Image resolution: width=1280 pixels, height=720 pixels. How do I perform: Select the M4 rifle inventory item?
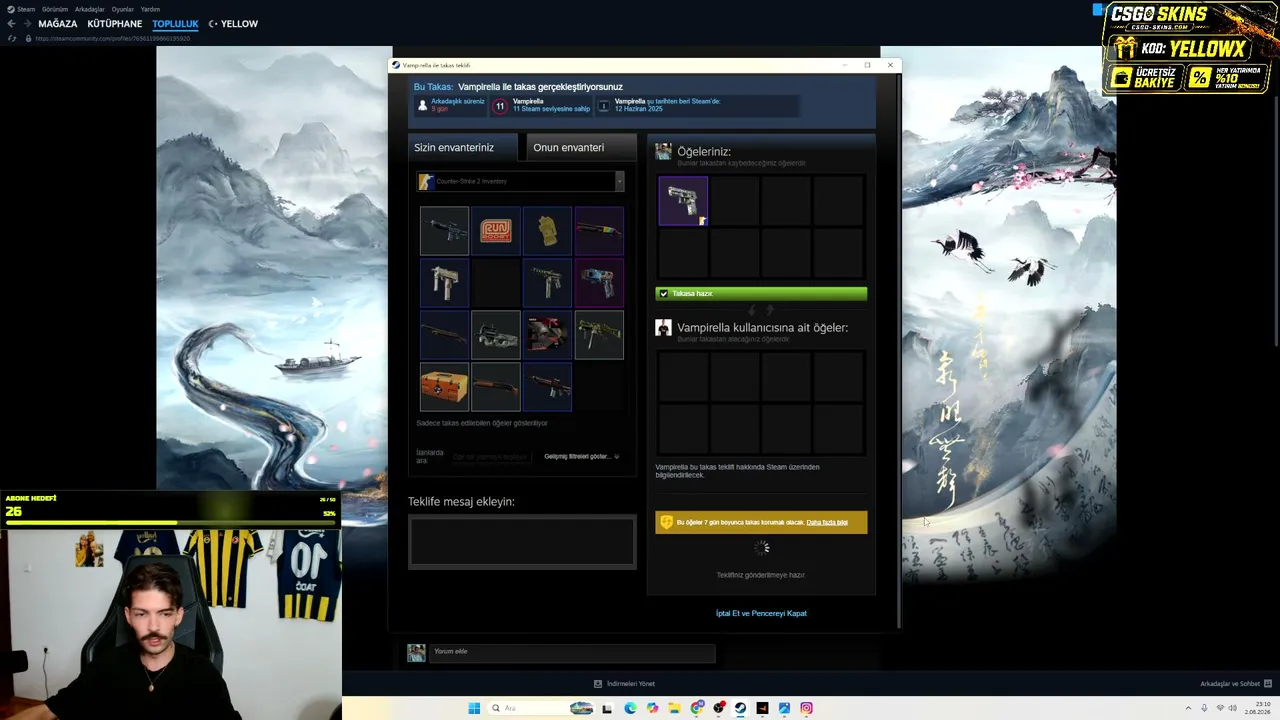444,232
